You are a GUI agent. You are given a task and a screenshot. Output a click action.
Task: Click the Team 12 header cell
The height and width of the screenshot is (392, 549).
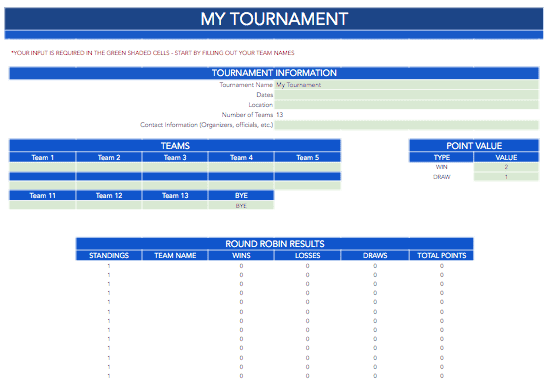pos(109,195)
